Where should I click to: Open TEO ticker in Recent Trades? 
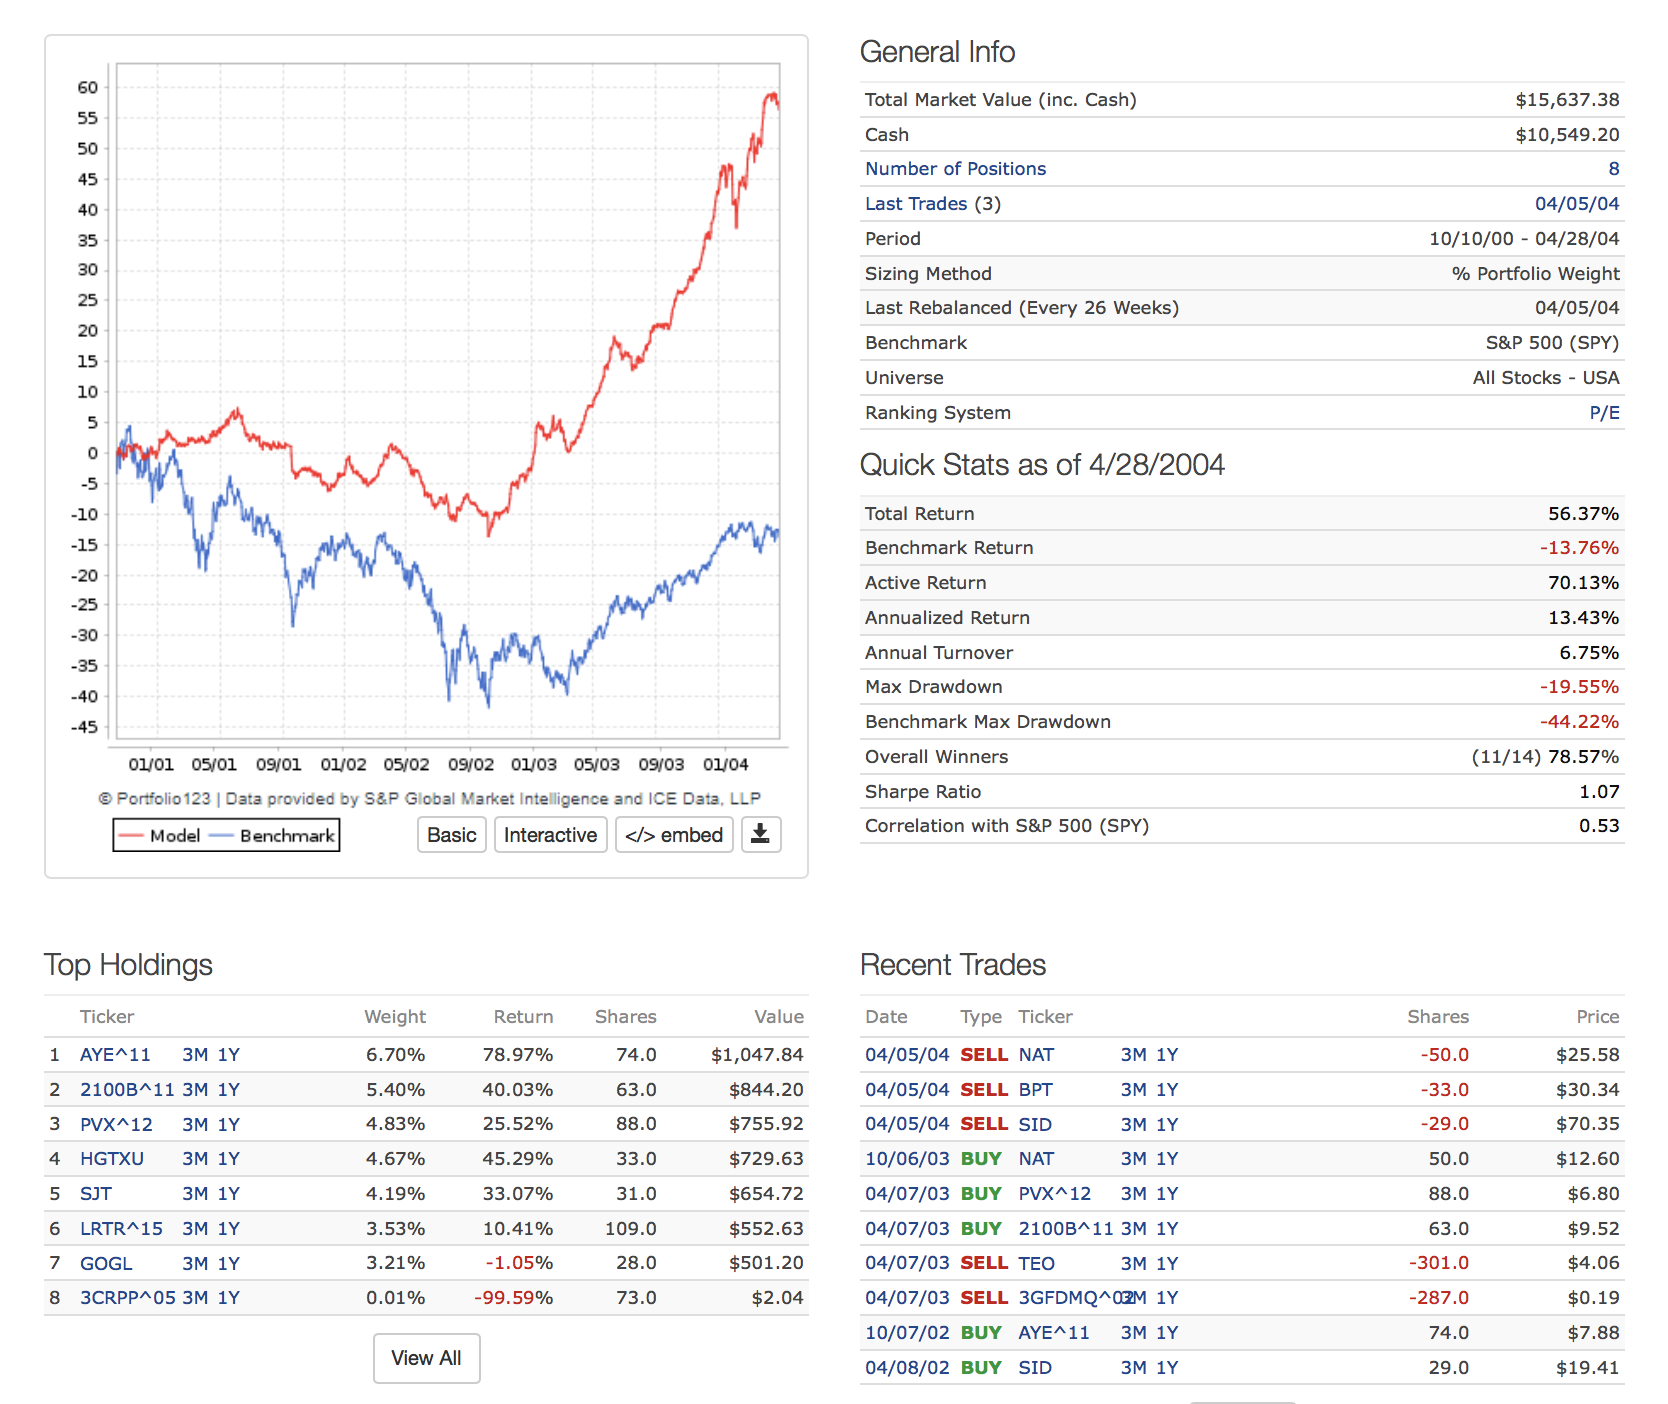tap(1036, 1264)
